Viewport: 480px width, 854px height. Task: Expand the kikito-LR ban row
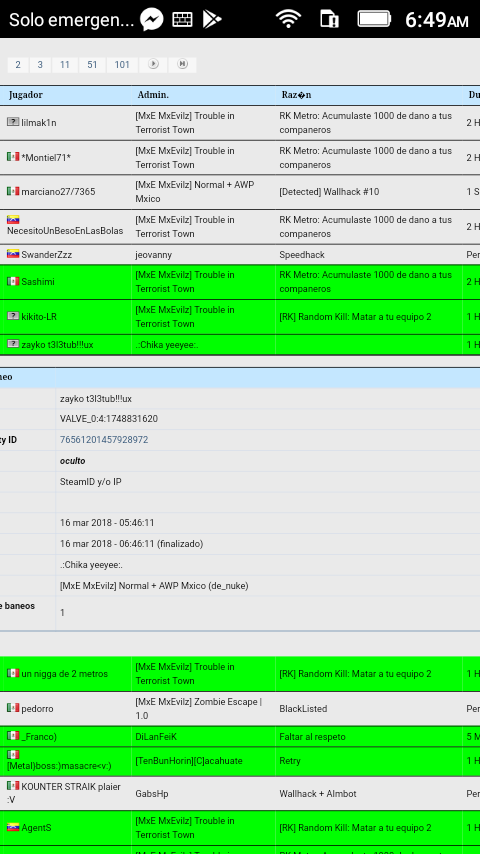240,316
